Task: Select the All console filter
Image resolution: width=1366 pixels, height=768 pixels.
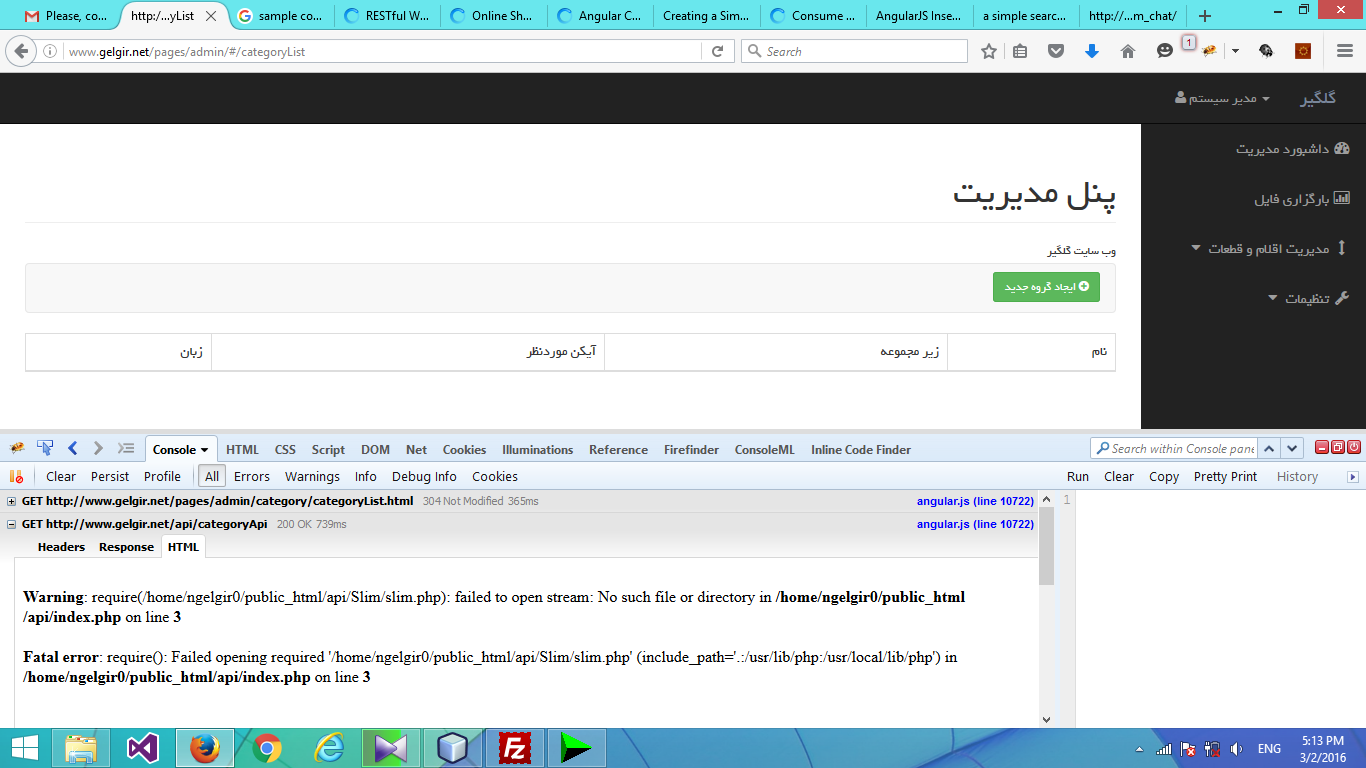Action: [212, 477]
